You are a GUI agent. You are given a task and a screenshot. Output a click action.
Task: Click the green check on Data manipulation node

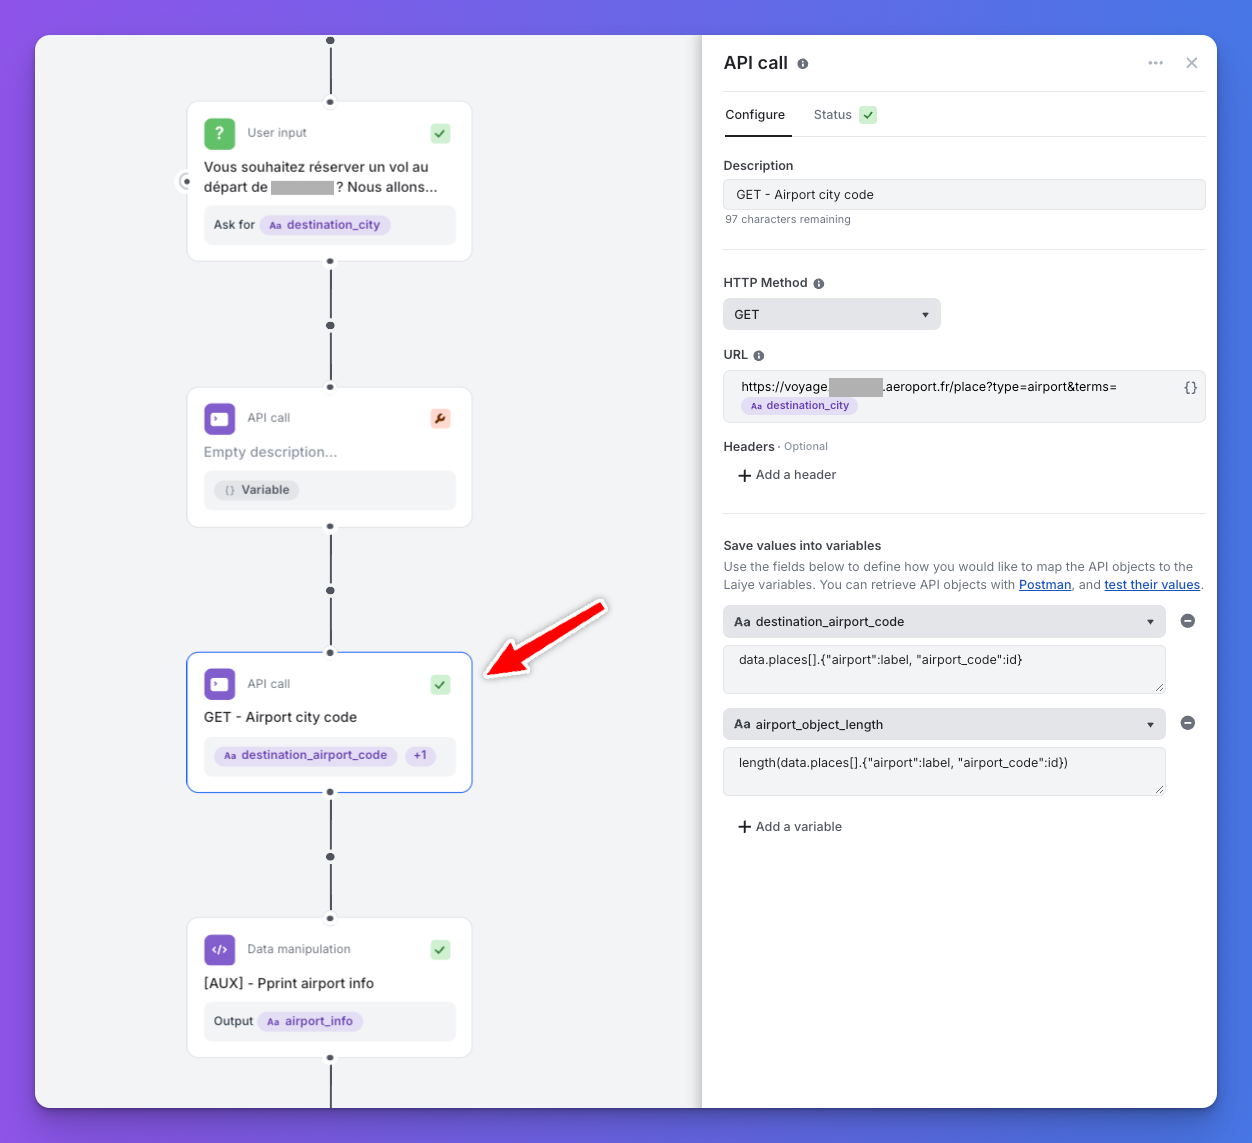coord(440,949)
